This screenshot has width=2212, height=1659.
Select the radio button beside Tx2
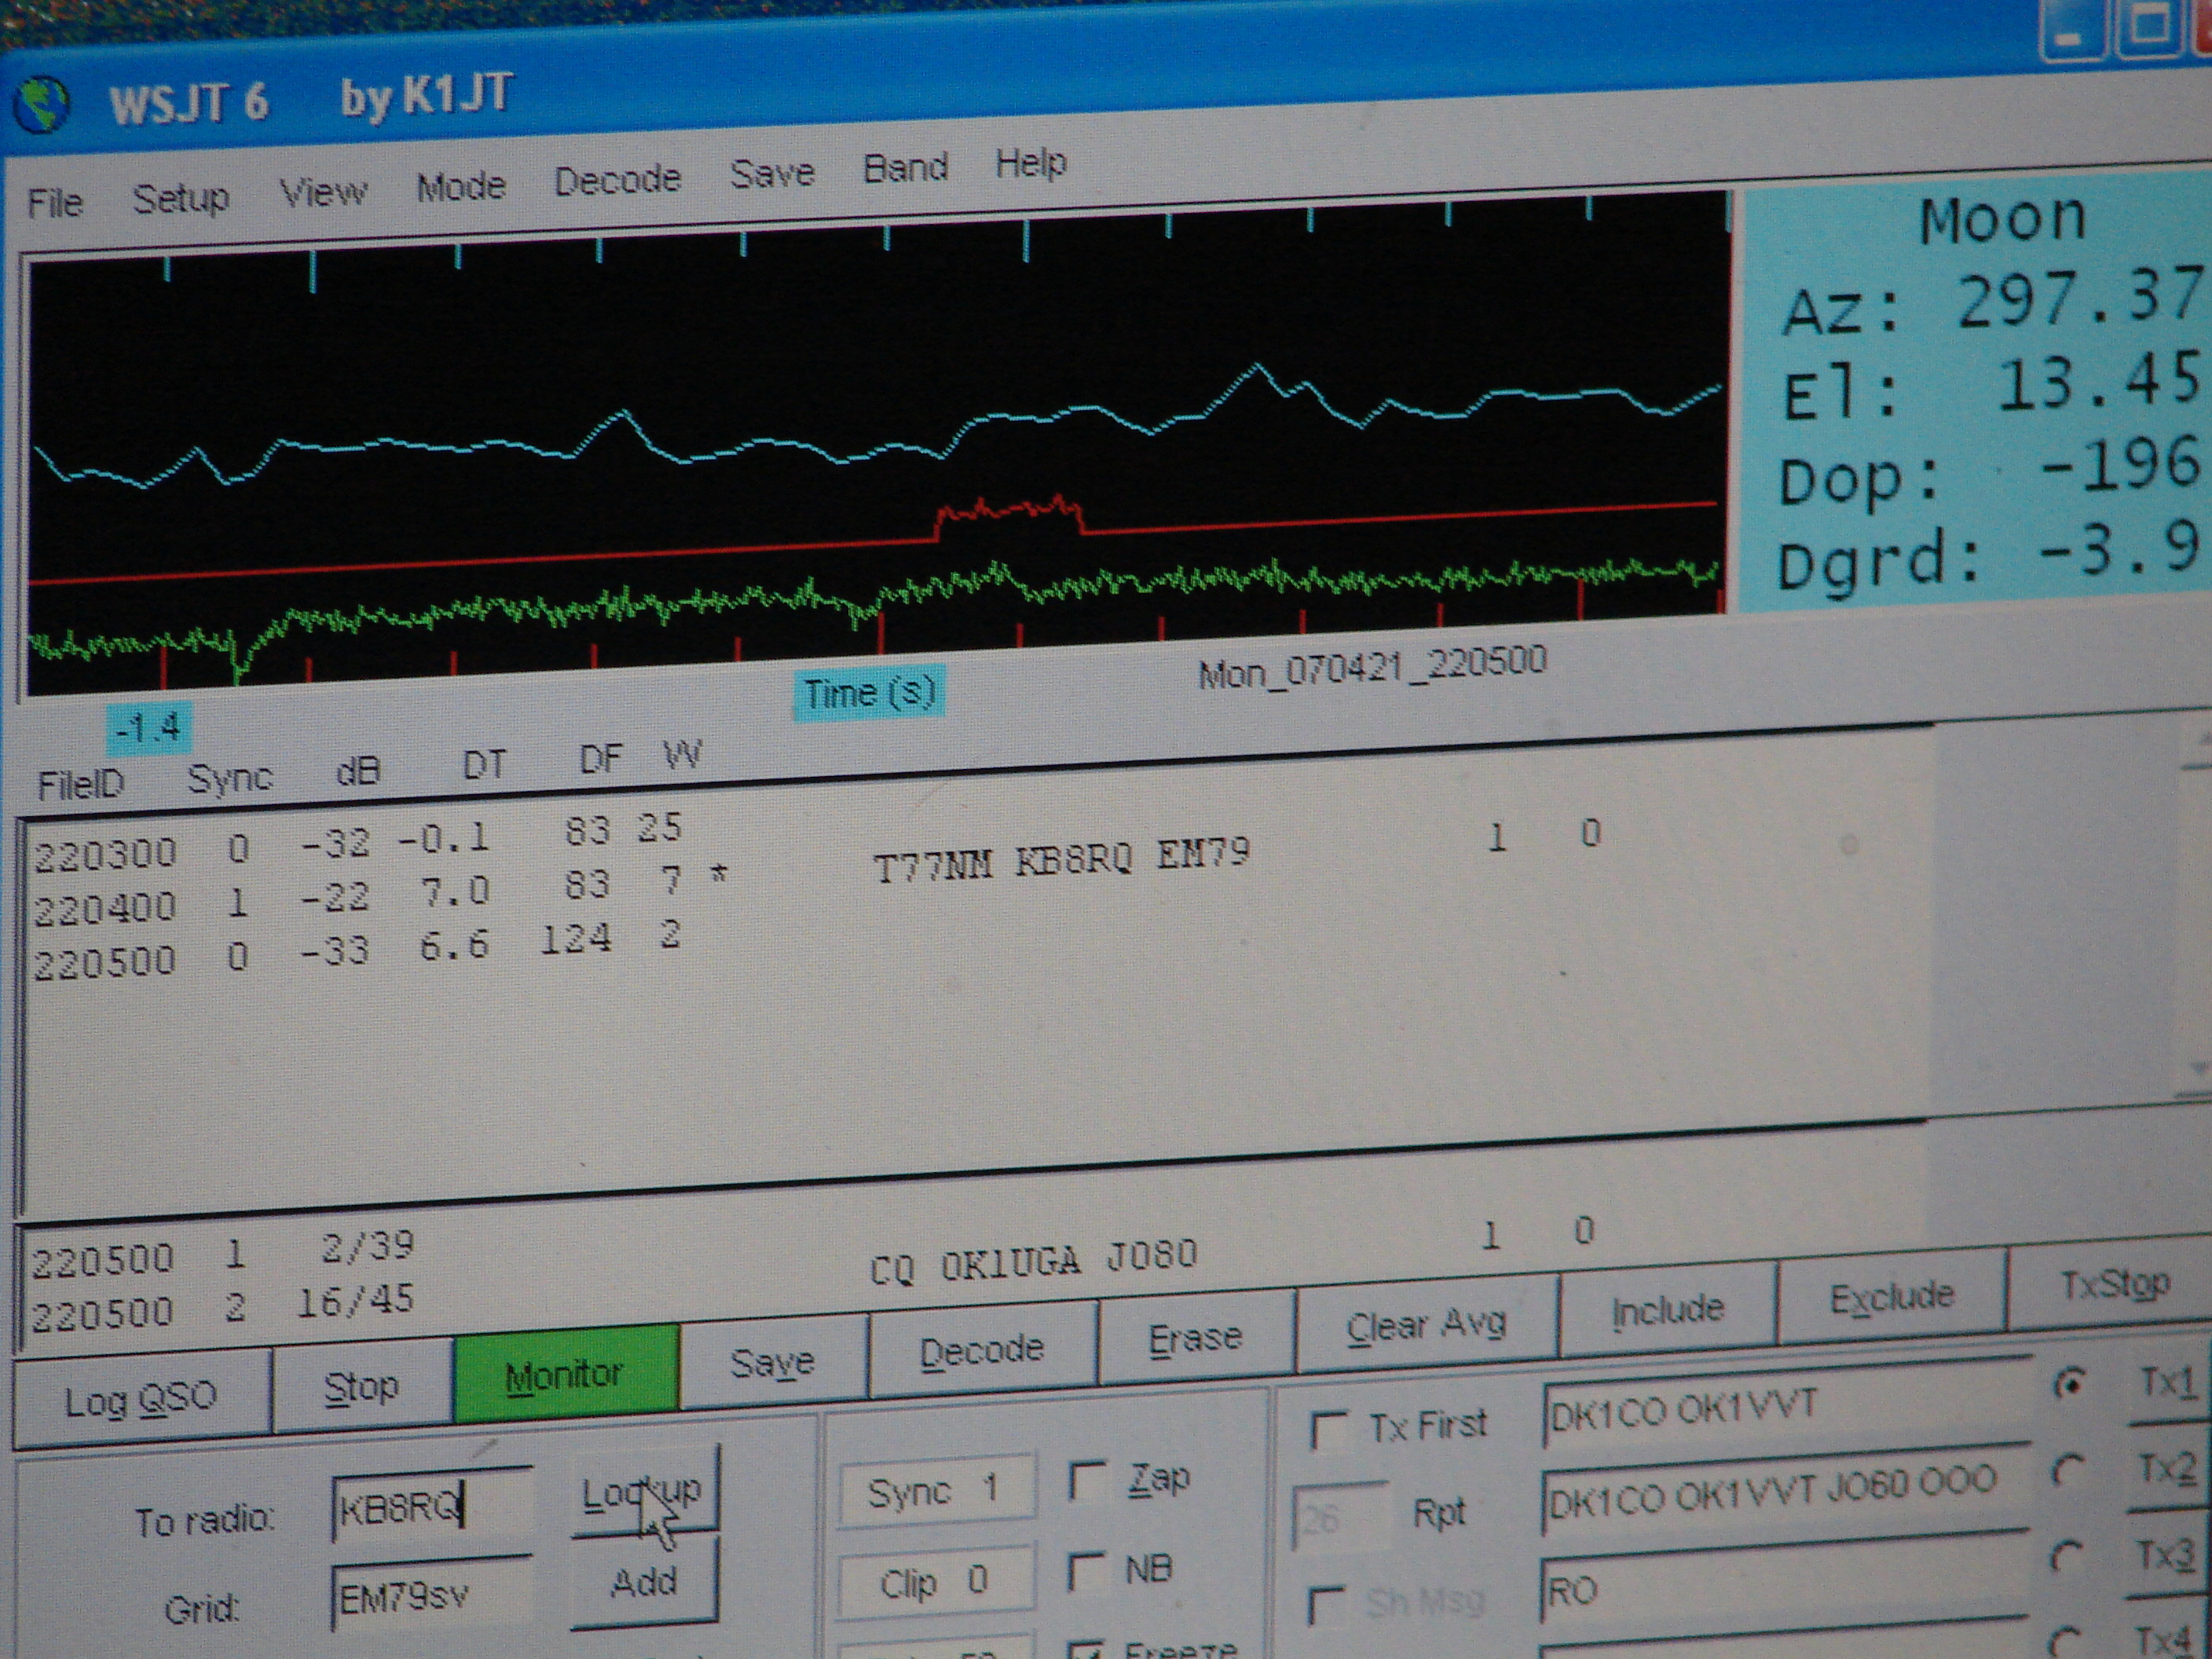point(2068,1470)
